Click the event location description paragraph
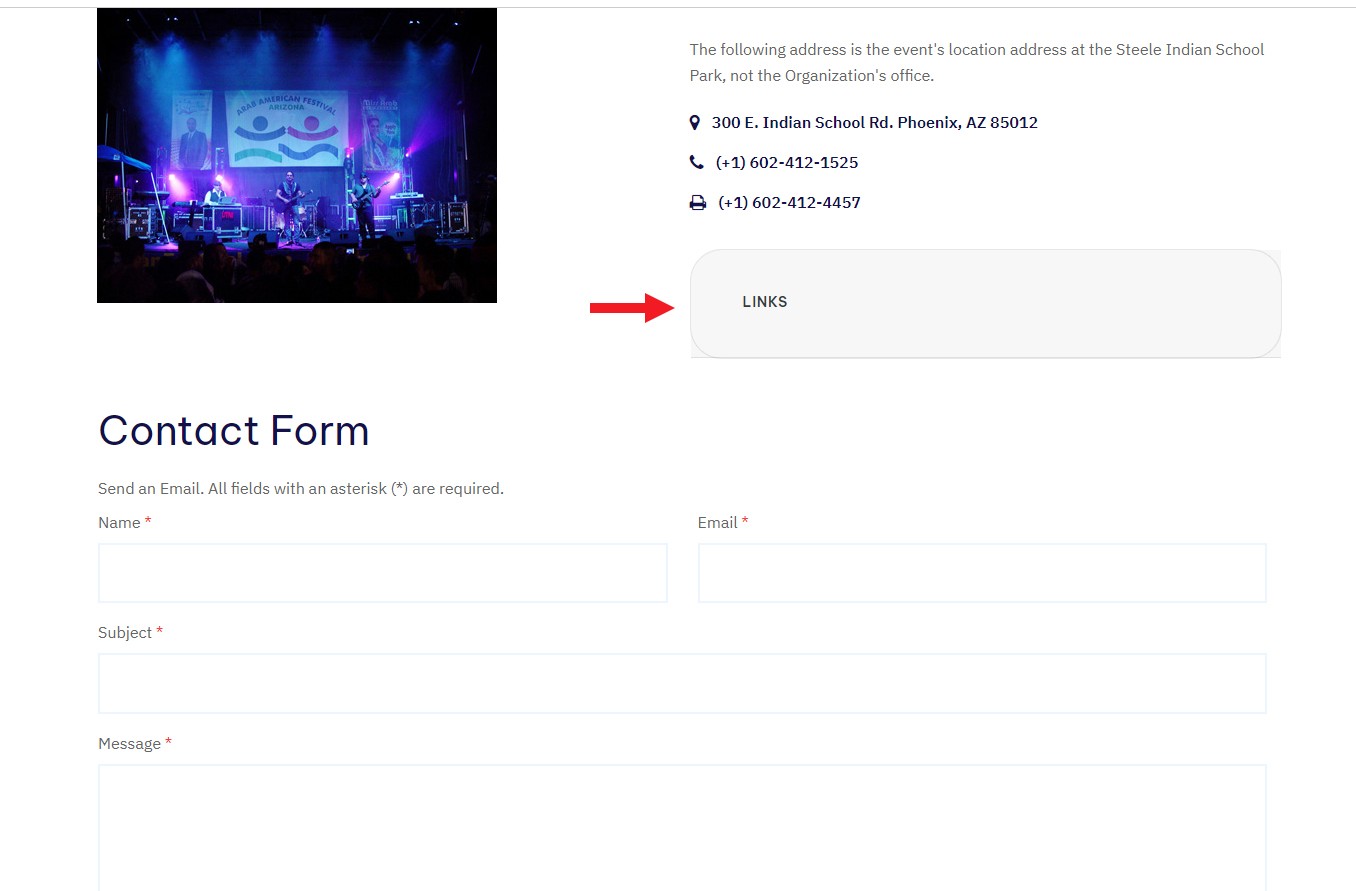 [x=976, y=62]
